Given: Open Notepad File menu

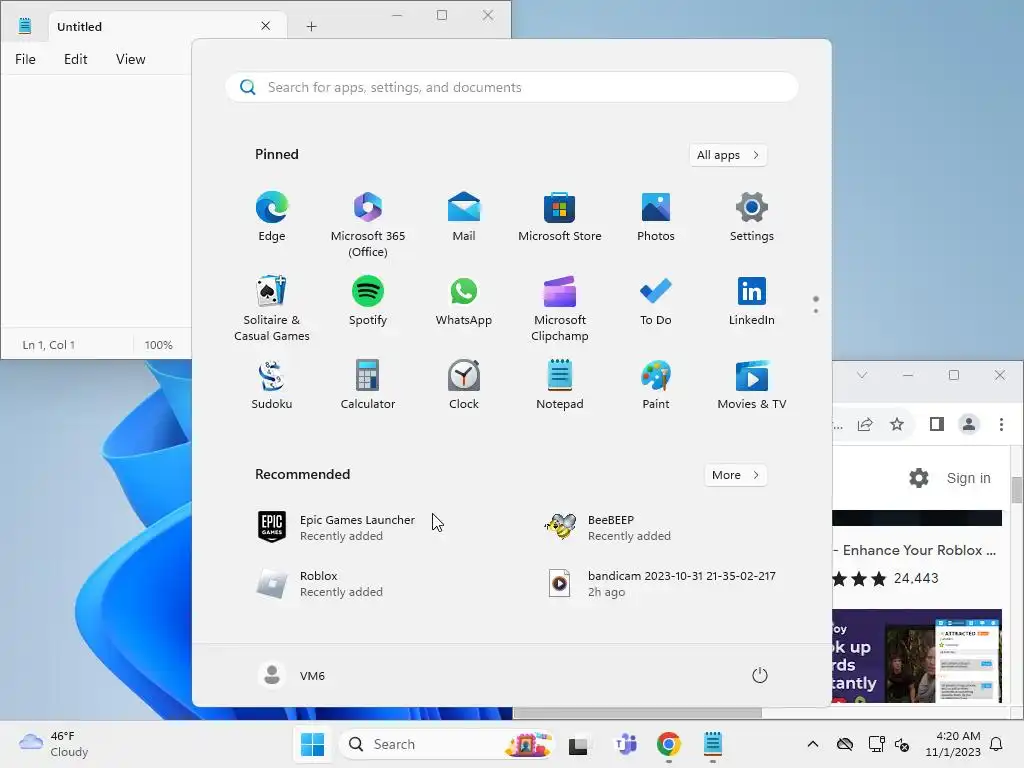Looking at the screenshot, I should pyautogui.click(x=25, y=59).
